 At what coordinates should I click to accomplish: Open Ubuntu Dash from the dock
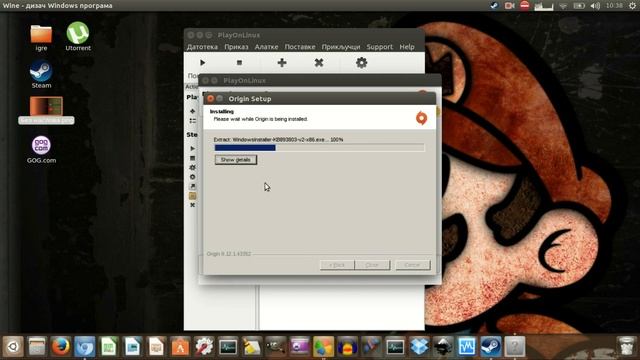tap(13, 347)
